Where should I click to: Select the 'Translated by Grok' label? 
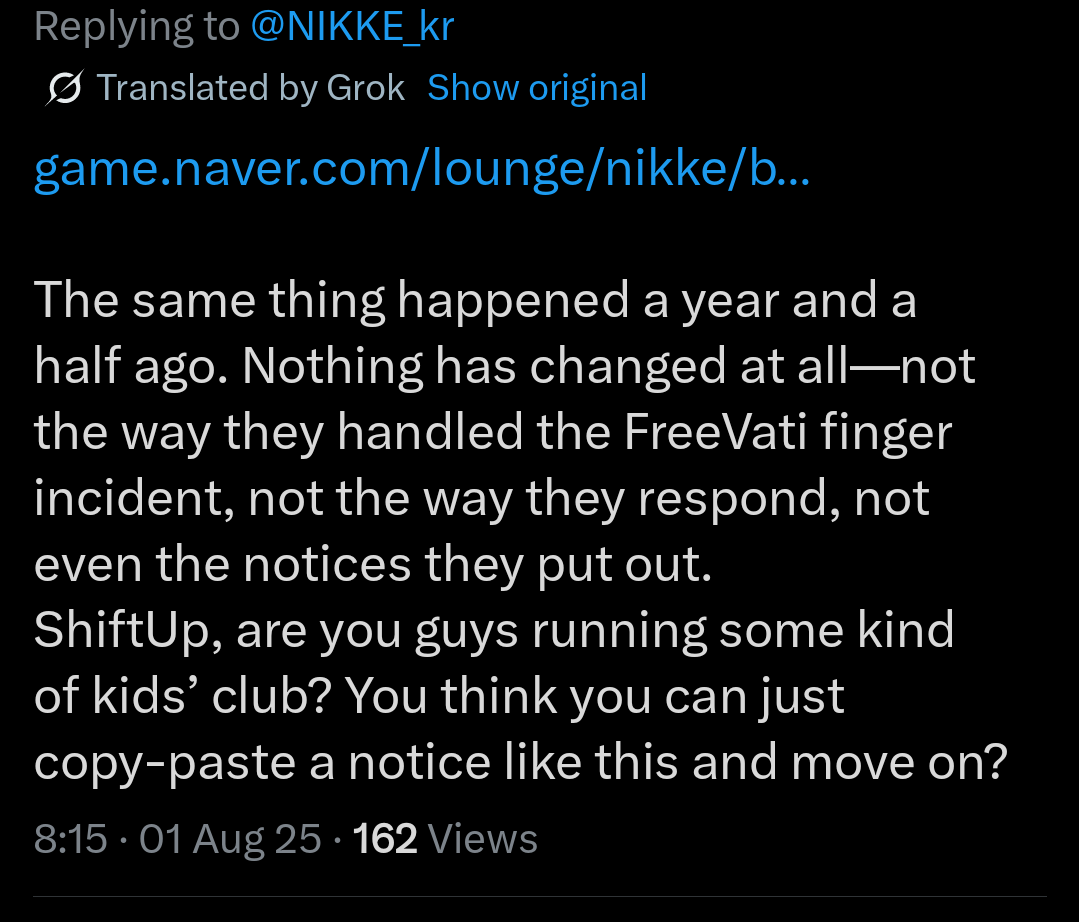point(250,88)
